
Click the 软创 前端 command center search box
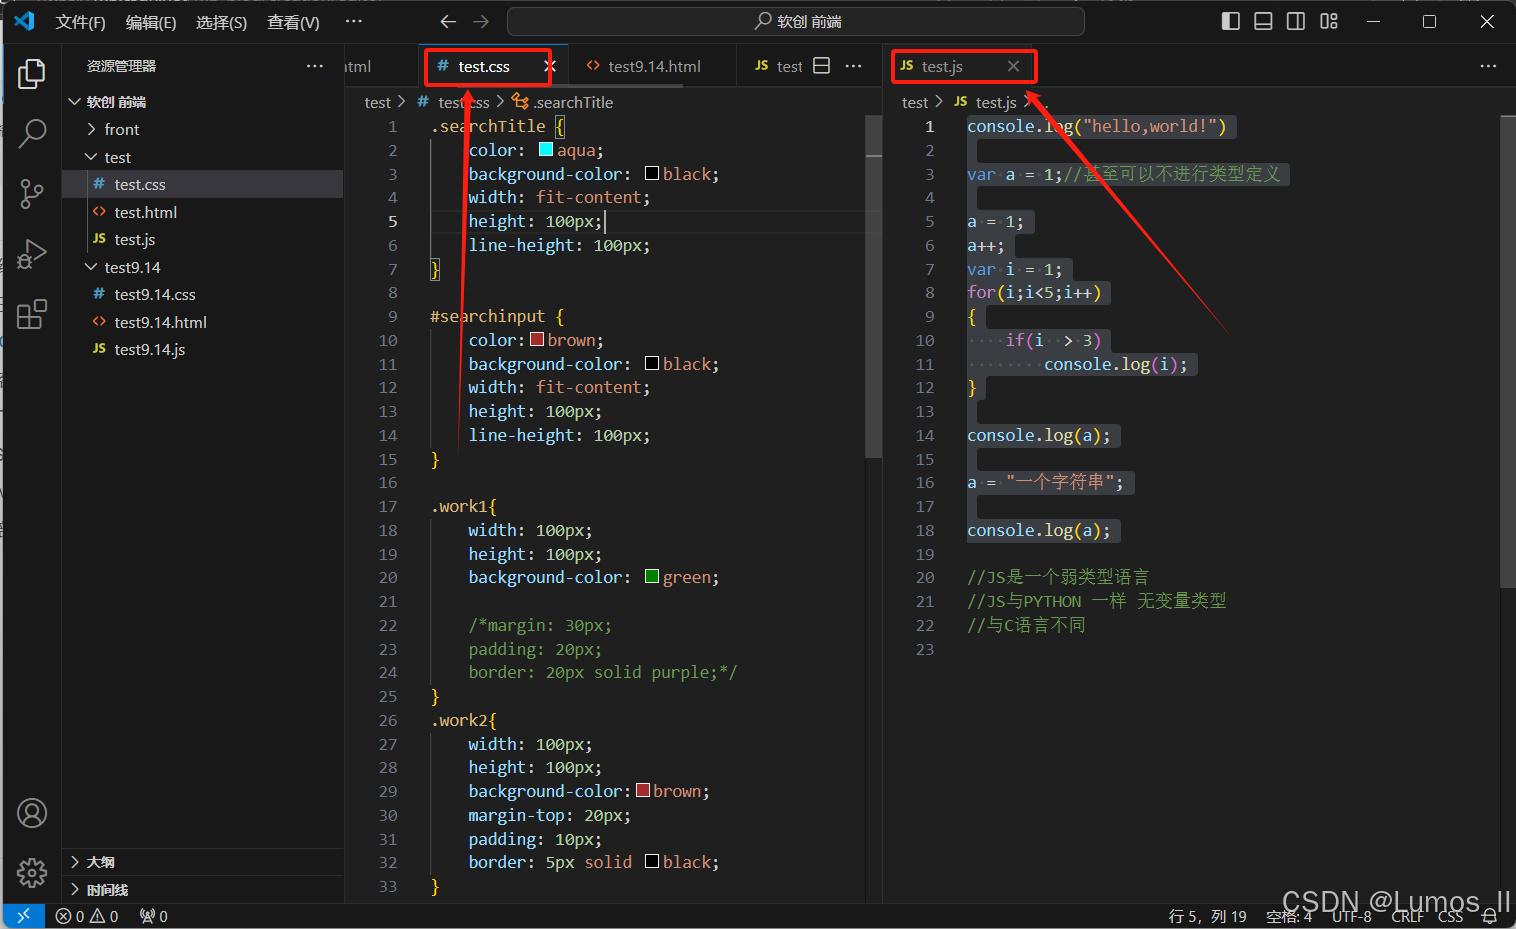tap(796, 21)
